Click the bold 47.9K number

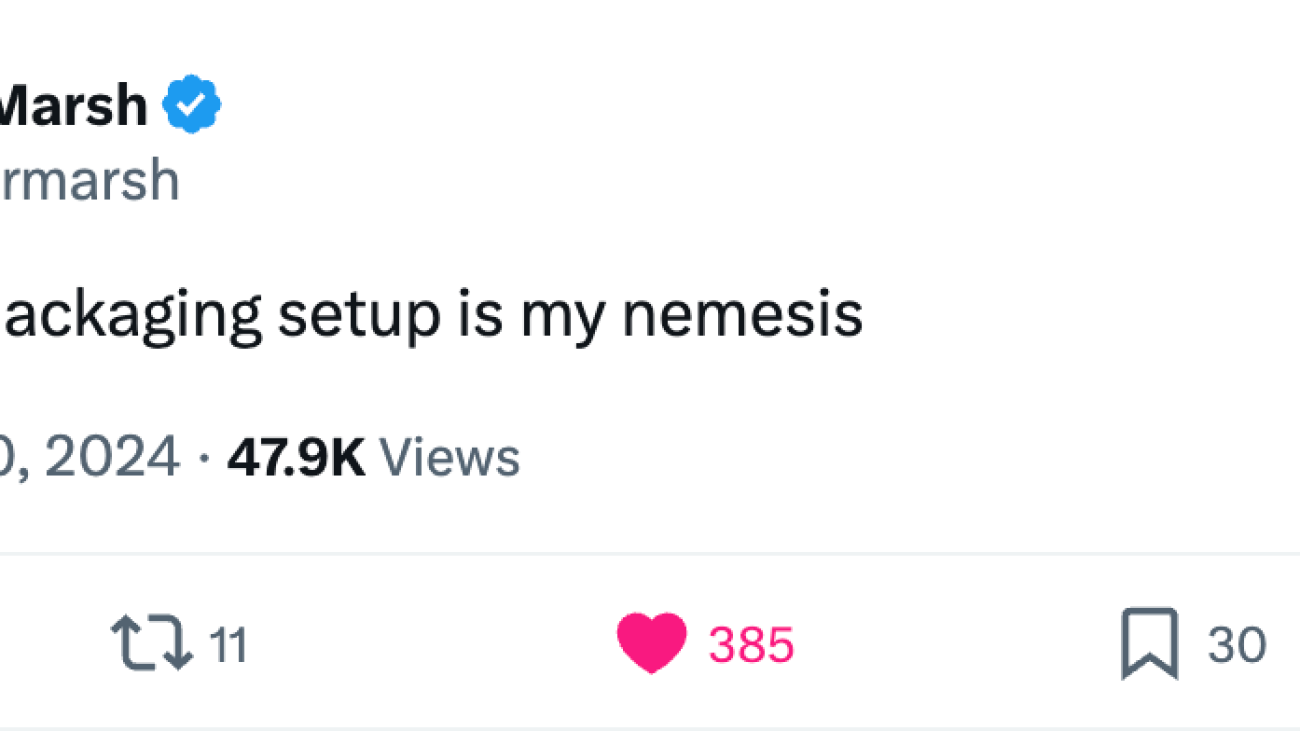296,457
